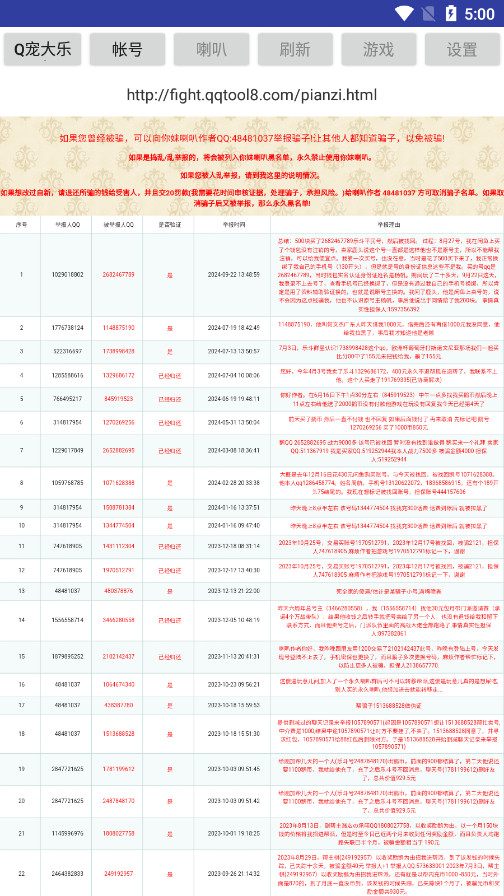Open the 游戏 tab
This screenshot has height=896, width=504.
[x=378, y=50]
